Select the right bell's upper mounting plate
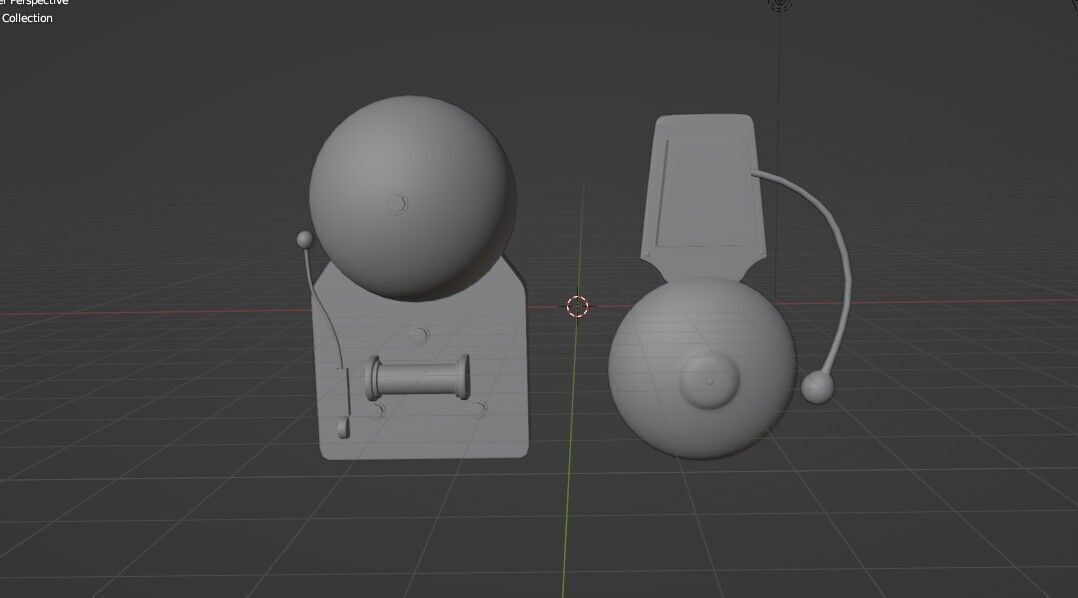The height and width of the screenshot is (598, 1078). tap(703, 196)
